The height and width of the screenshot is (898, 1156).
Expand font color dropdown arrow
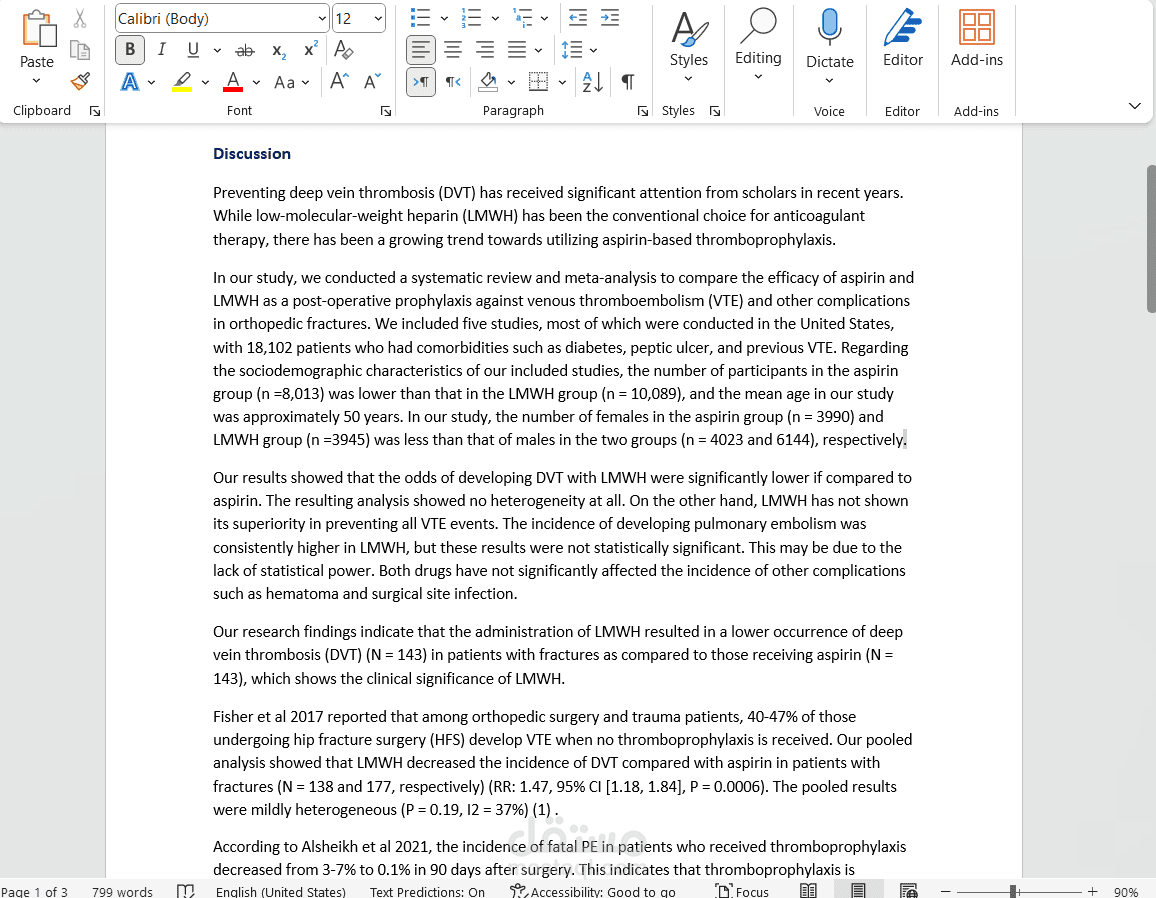pyautogui.click(x=256, y=83)
